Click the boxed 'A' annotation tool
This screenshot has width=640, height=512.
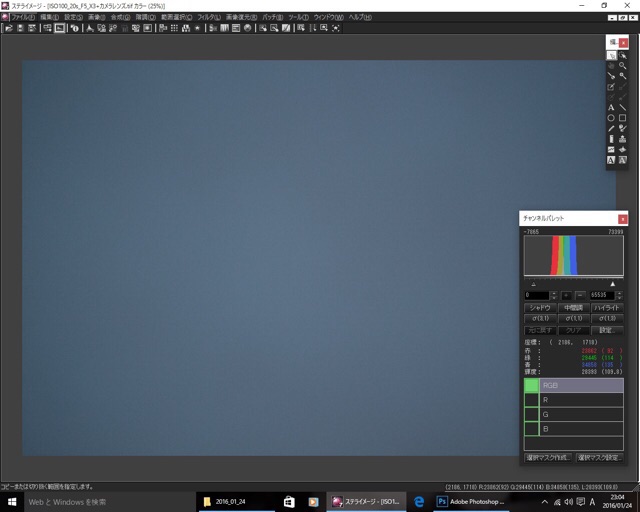click(611, 160)
